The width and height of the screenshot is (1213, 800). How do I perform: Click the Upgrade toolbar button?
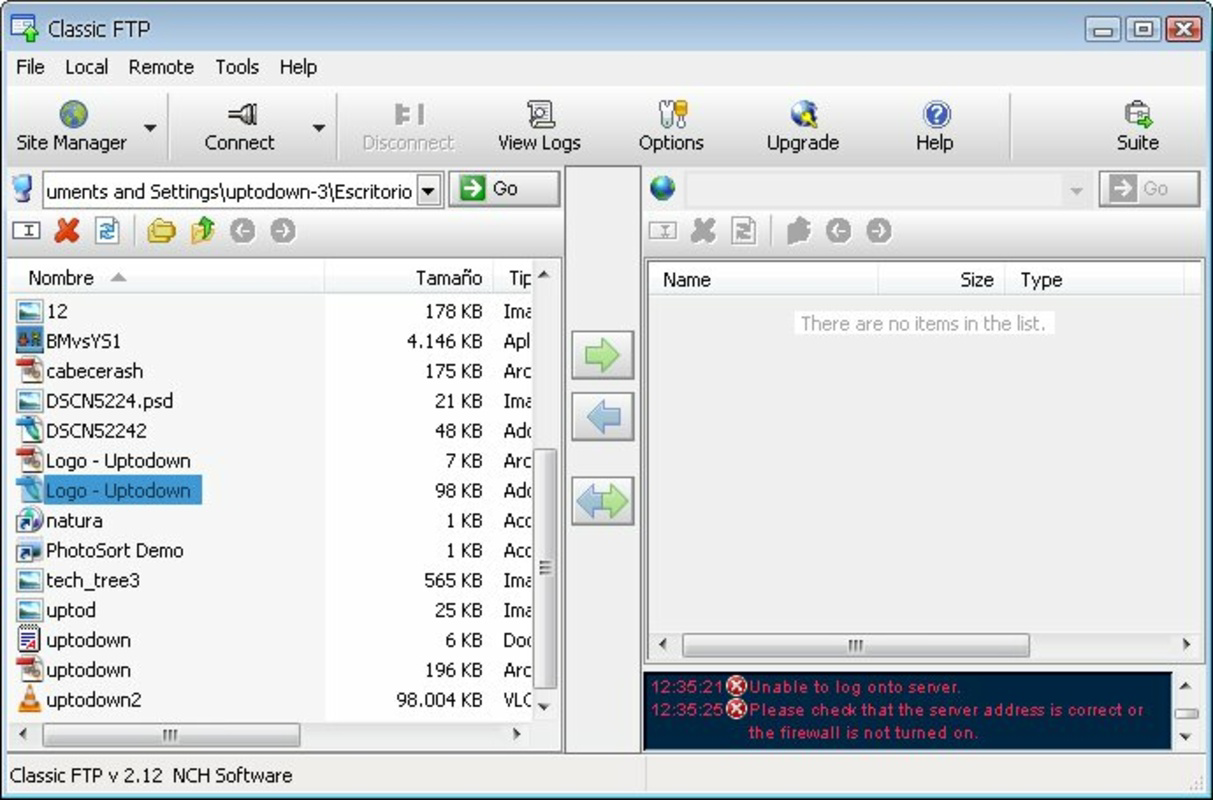(x=802, y=127)
